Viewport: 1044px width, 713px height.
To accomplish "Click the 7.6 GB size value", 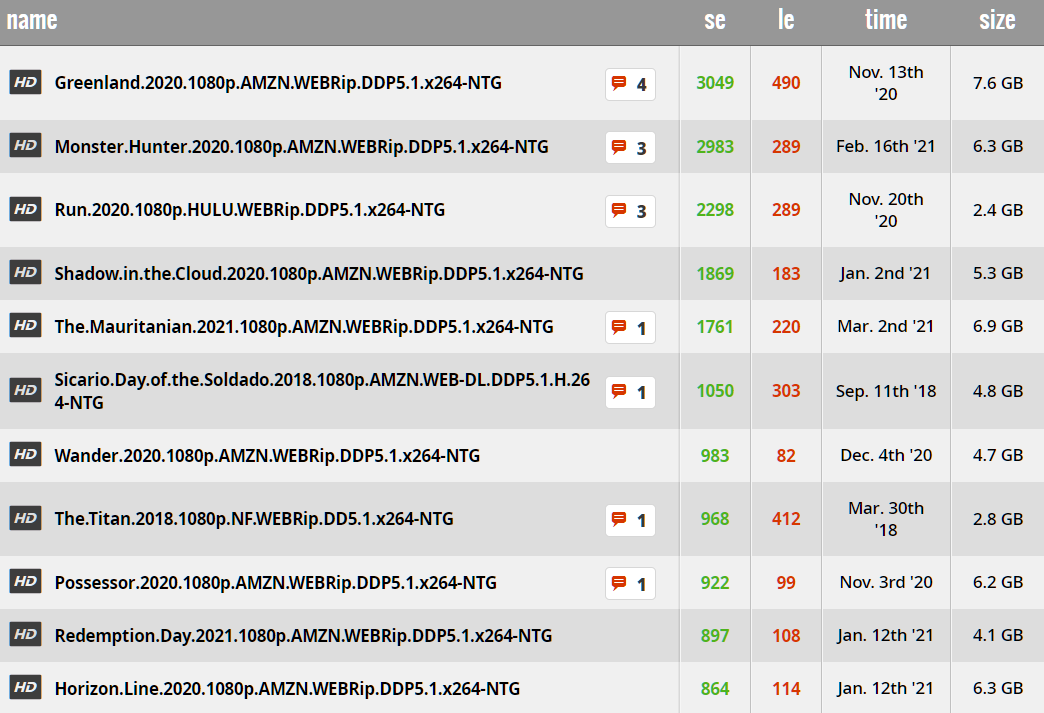I will 997,83.
